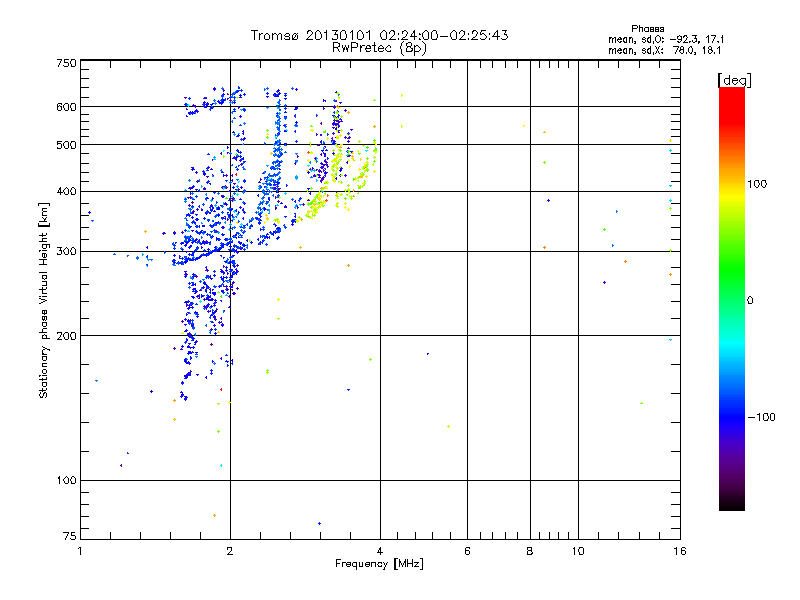Click the plot title 'Tromsø 20130101 02:24:00-02:25:43'
The height and width of the screenshot is (600, 800).
click(x=379, y=35)
